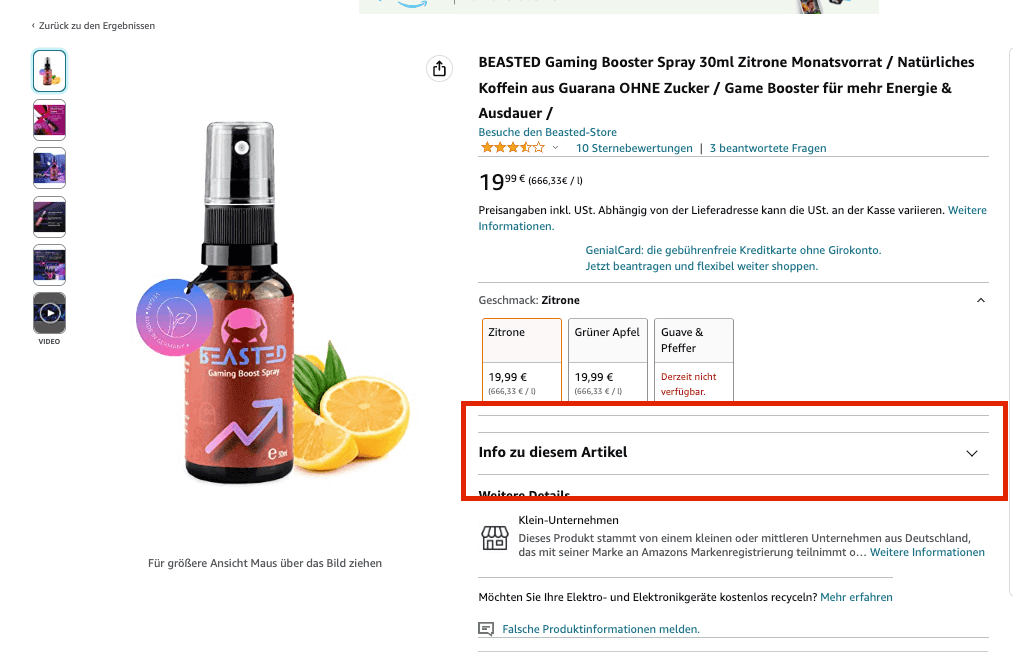Open the star rating dropdown arrow

556,148
